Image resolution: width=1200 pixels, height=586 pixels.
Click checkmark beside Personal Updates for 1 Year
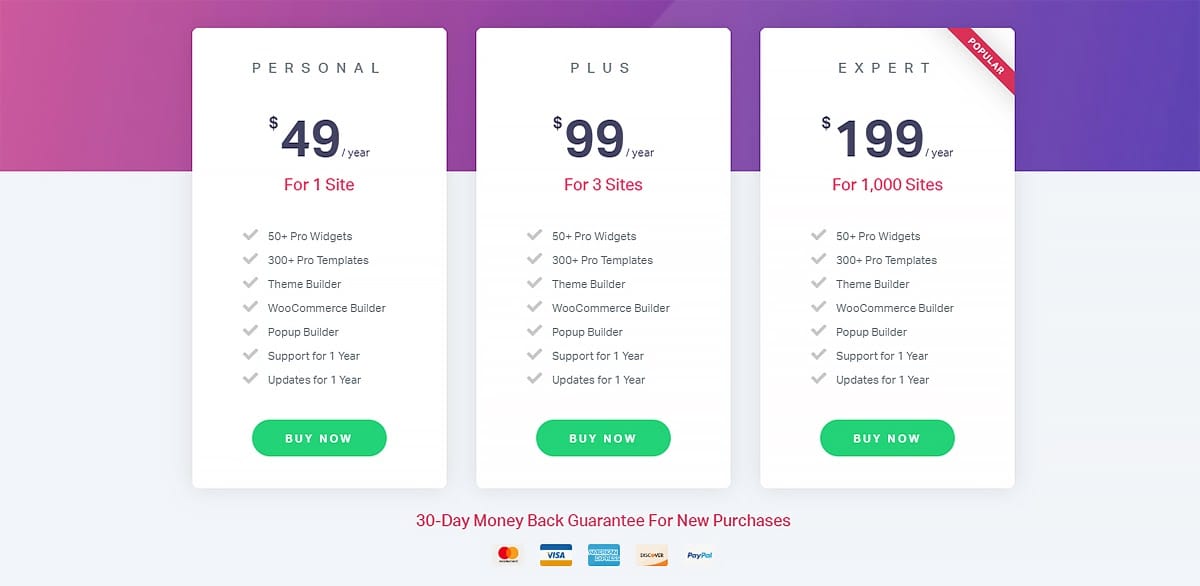251,380
